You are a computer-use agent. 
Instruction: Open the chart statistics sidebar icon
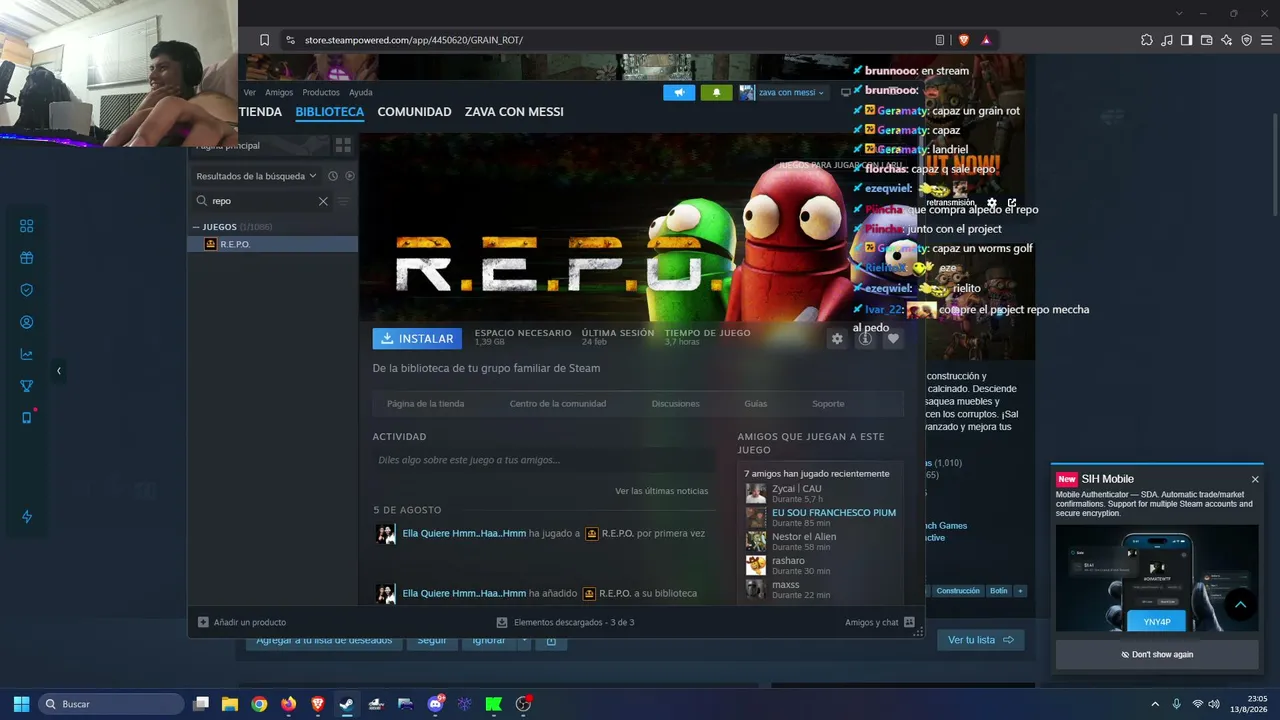[x=27, y=354]
